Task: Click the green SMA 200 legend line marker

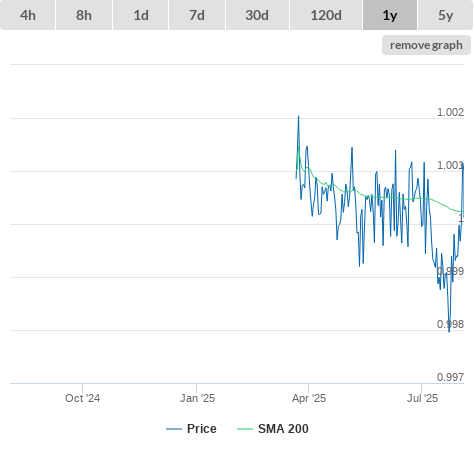Action: tap(245, 429)
